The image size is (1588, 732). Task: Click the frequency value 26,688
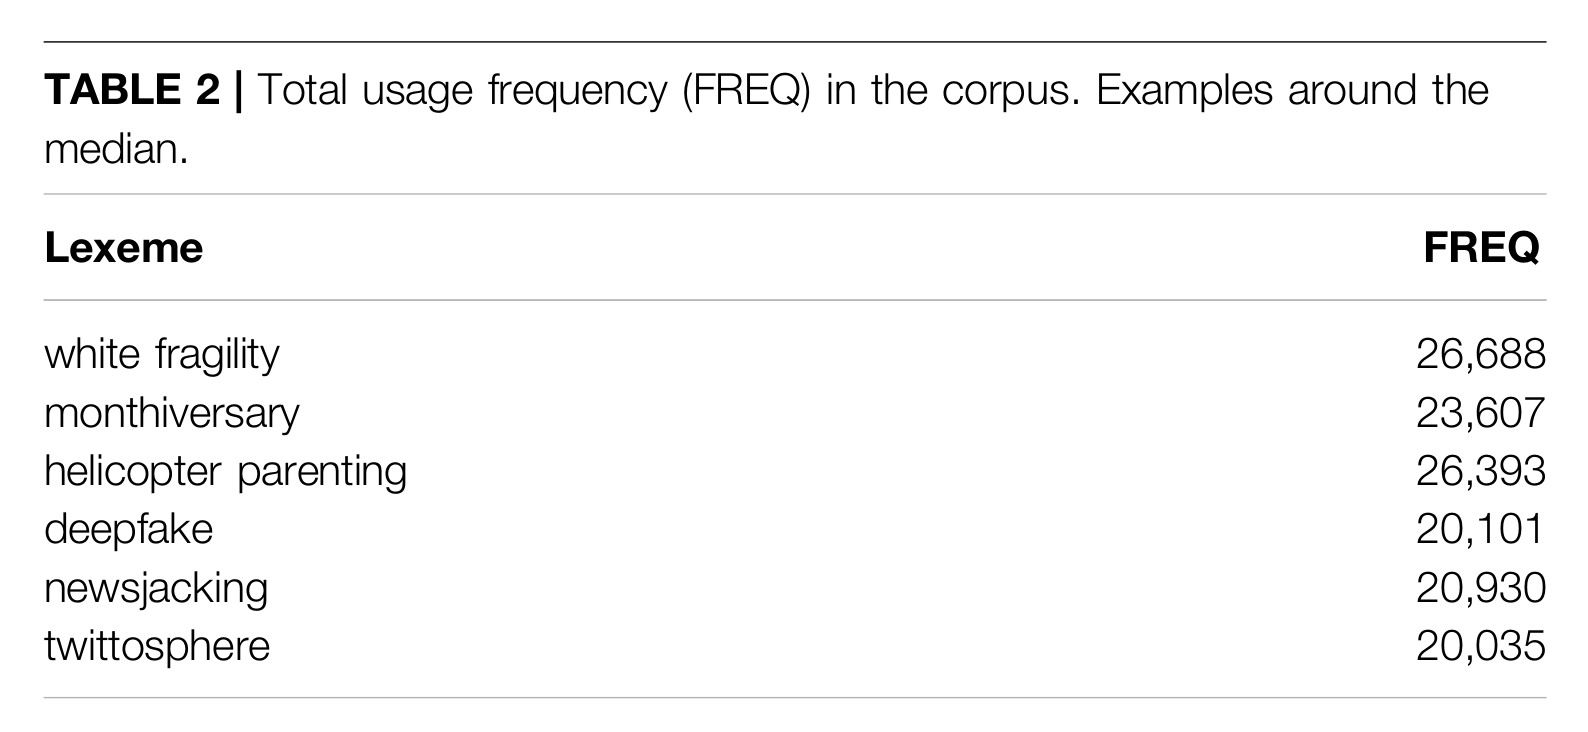coord(1480,354)
